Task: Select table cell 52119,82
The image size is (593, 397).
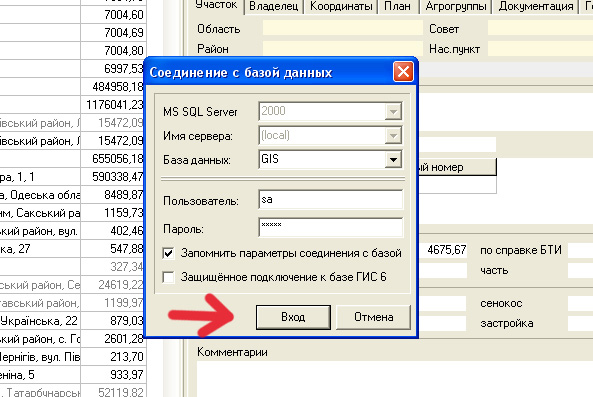Action: point(113,391)
